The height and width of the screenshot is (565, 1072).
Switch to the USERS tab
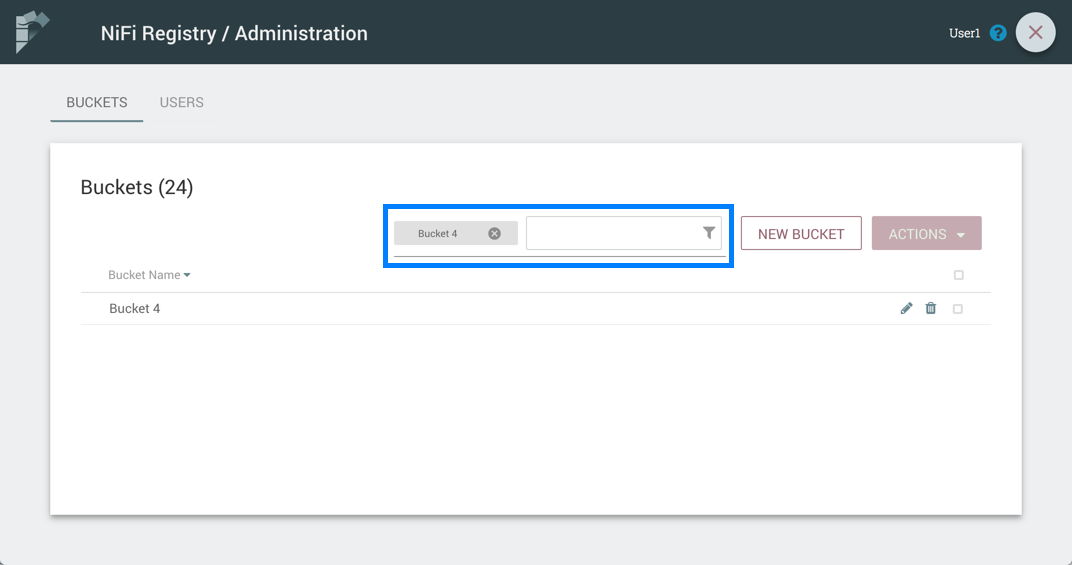pos(181,102)
